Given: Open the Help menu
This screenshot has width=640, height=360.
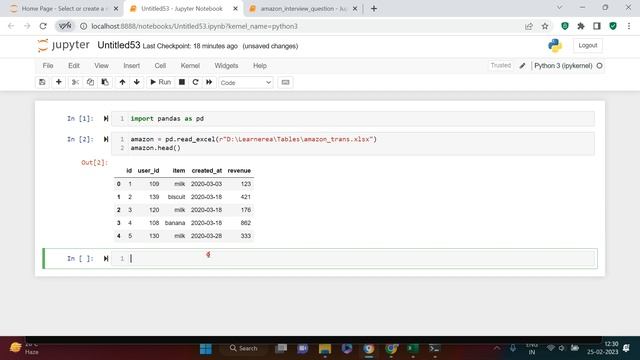Looking at the screenshot, I should coord(260,66).
